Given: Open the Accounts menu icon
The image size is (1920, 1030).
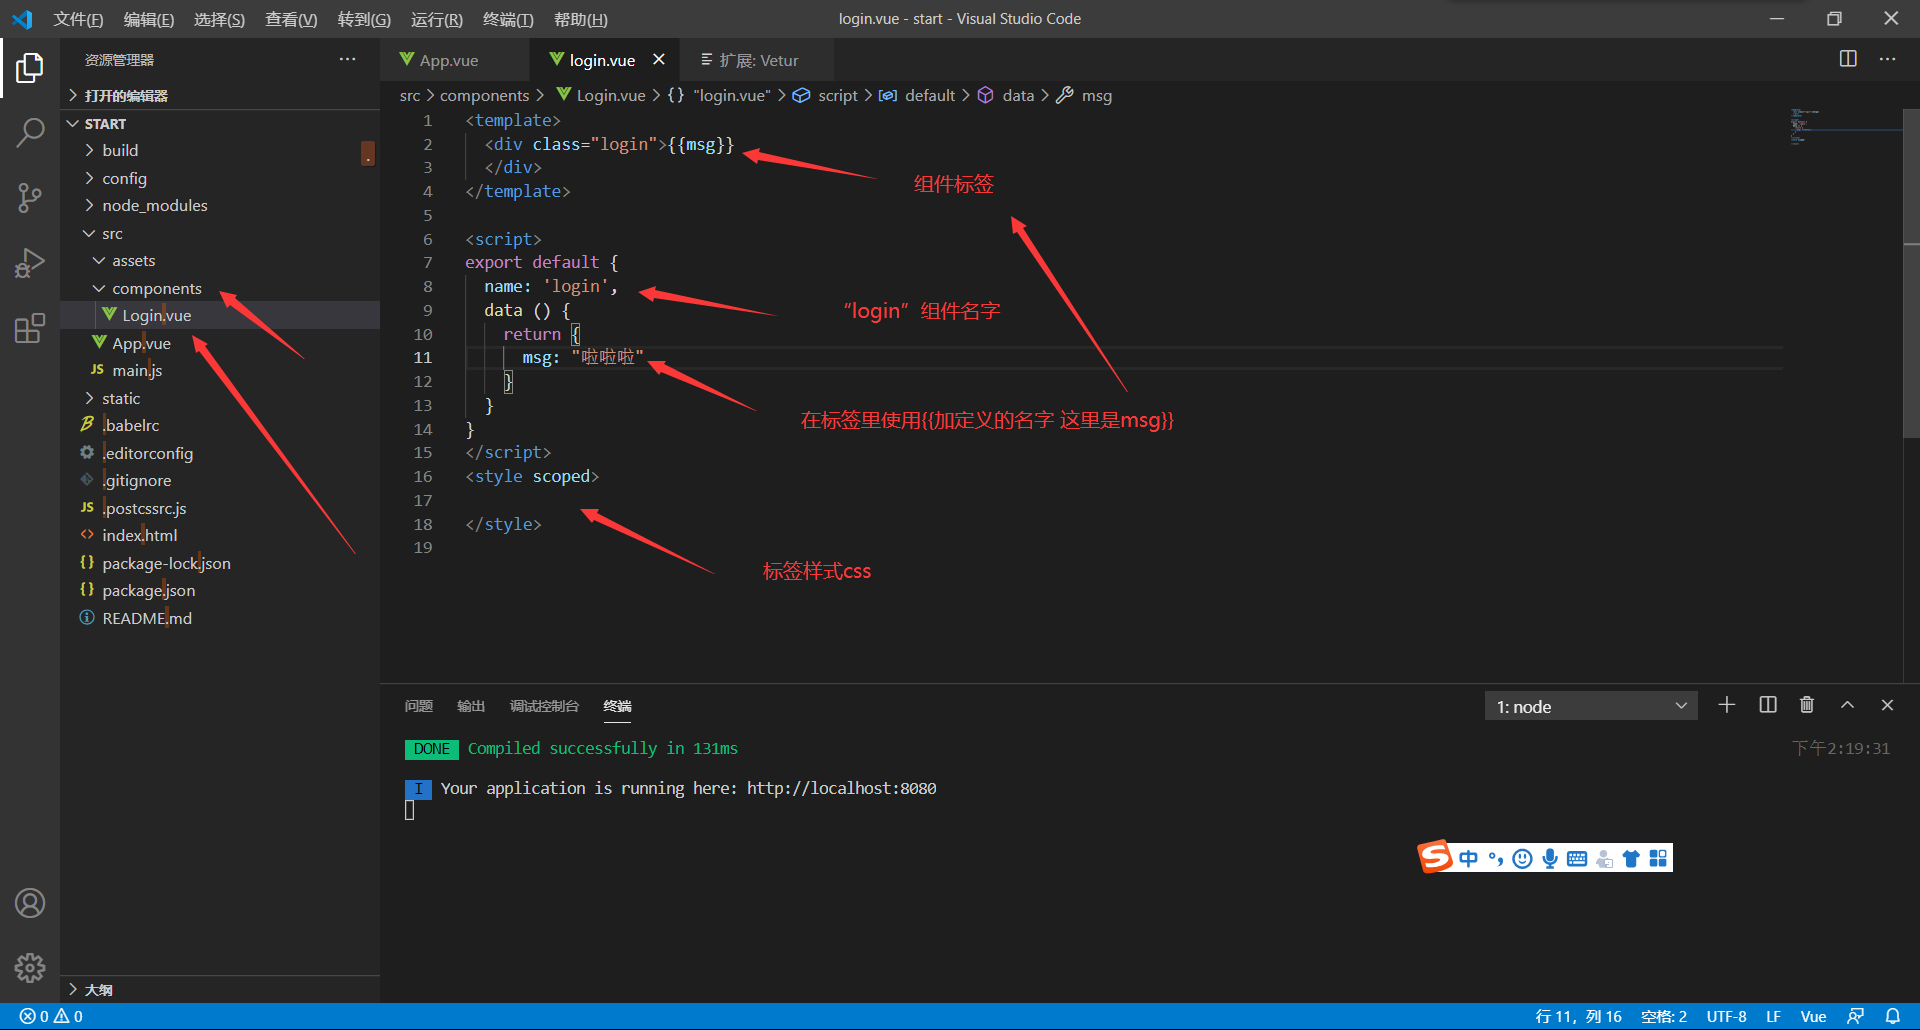Looking at the screenshot, I should [30, 903].
